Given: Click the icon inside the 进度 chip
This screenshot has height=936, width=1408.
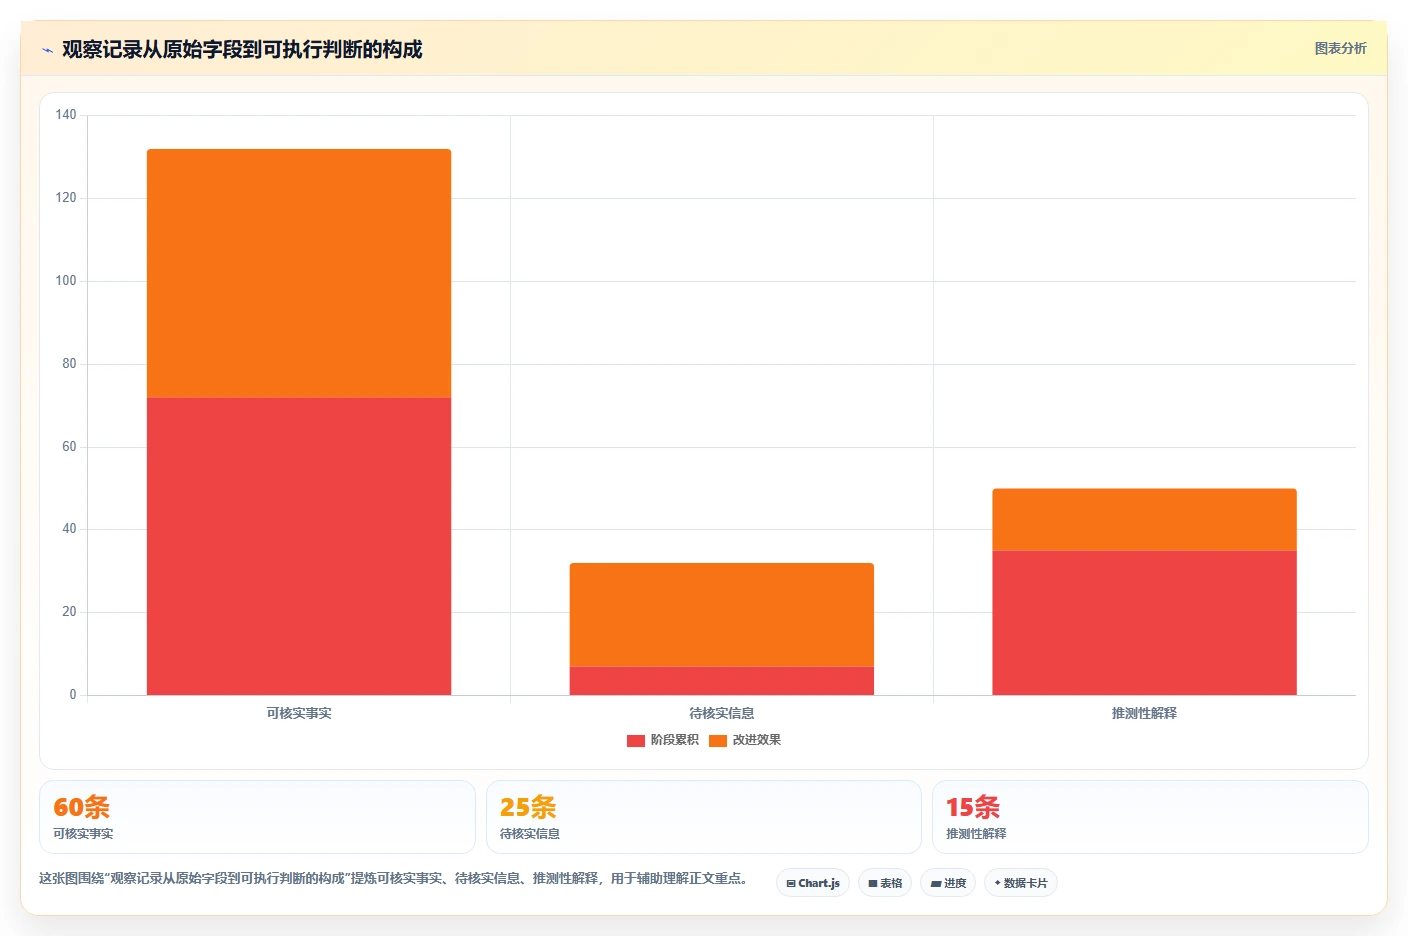Looking at the screenshot, I should (936, 884).
